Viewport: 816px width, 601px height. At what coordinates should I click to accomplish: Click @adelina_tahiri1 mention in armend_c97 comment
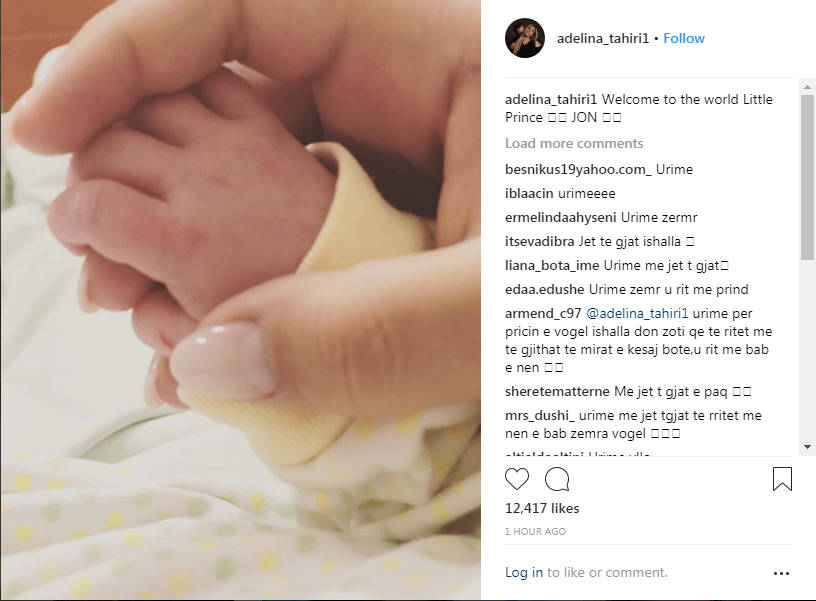click(x=637, y=313)
